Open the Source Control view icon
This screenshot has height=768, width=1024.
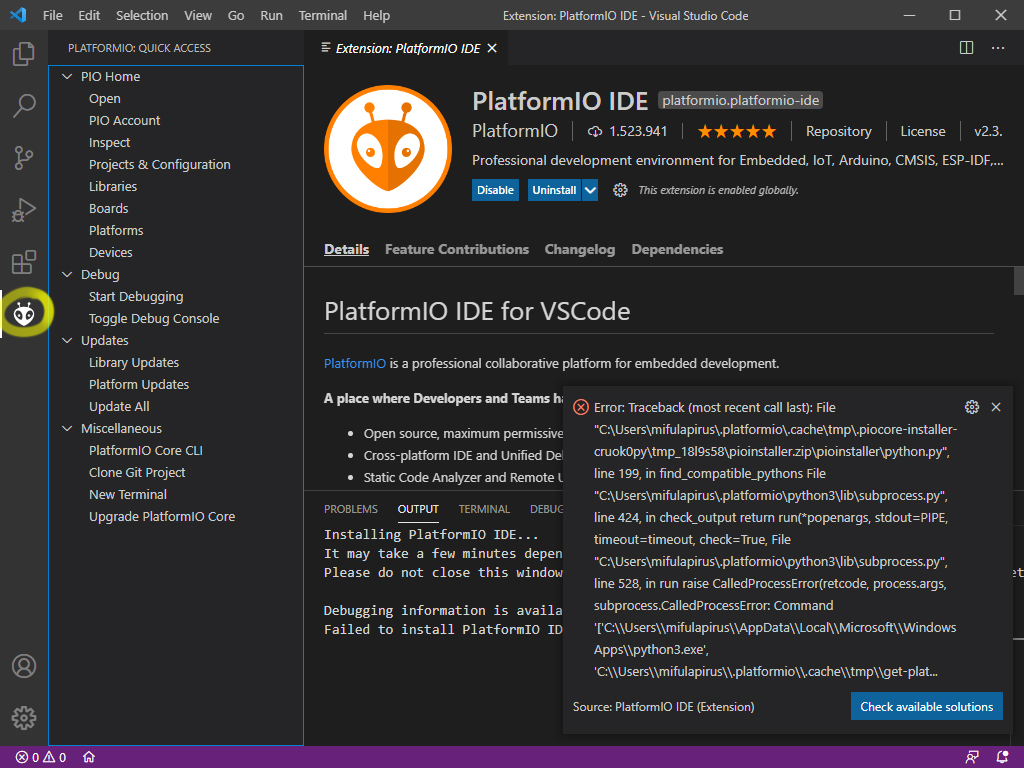tap(24, 157)
